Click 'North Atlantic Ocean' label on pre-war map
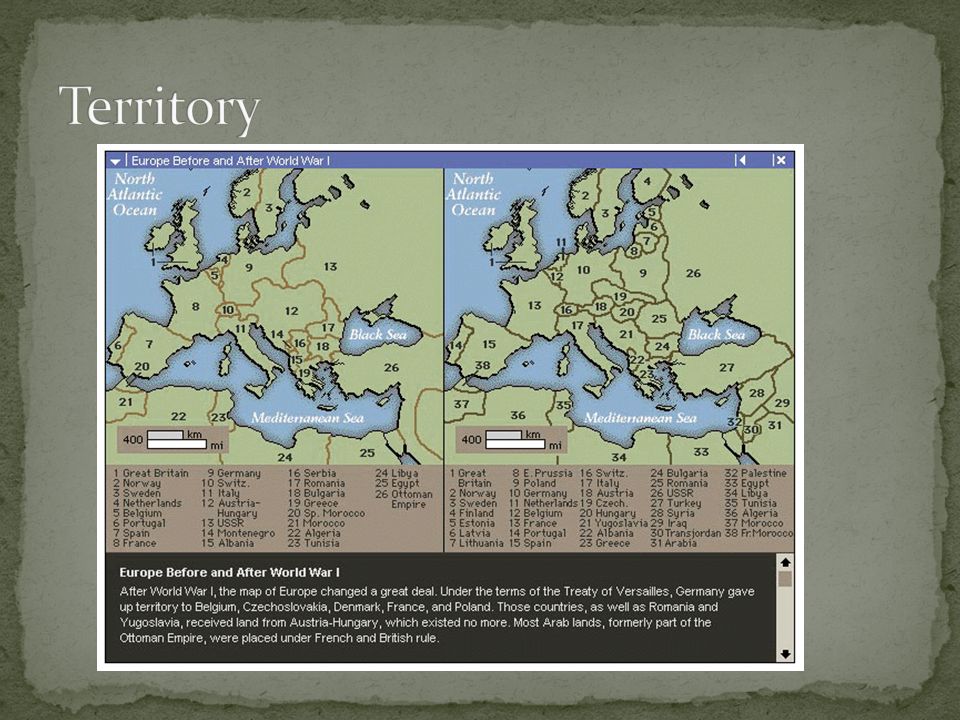960x720 pixels. (x=135, y=194)
